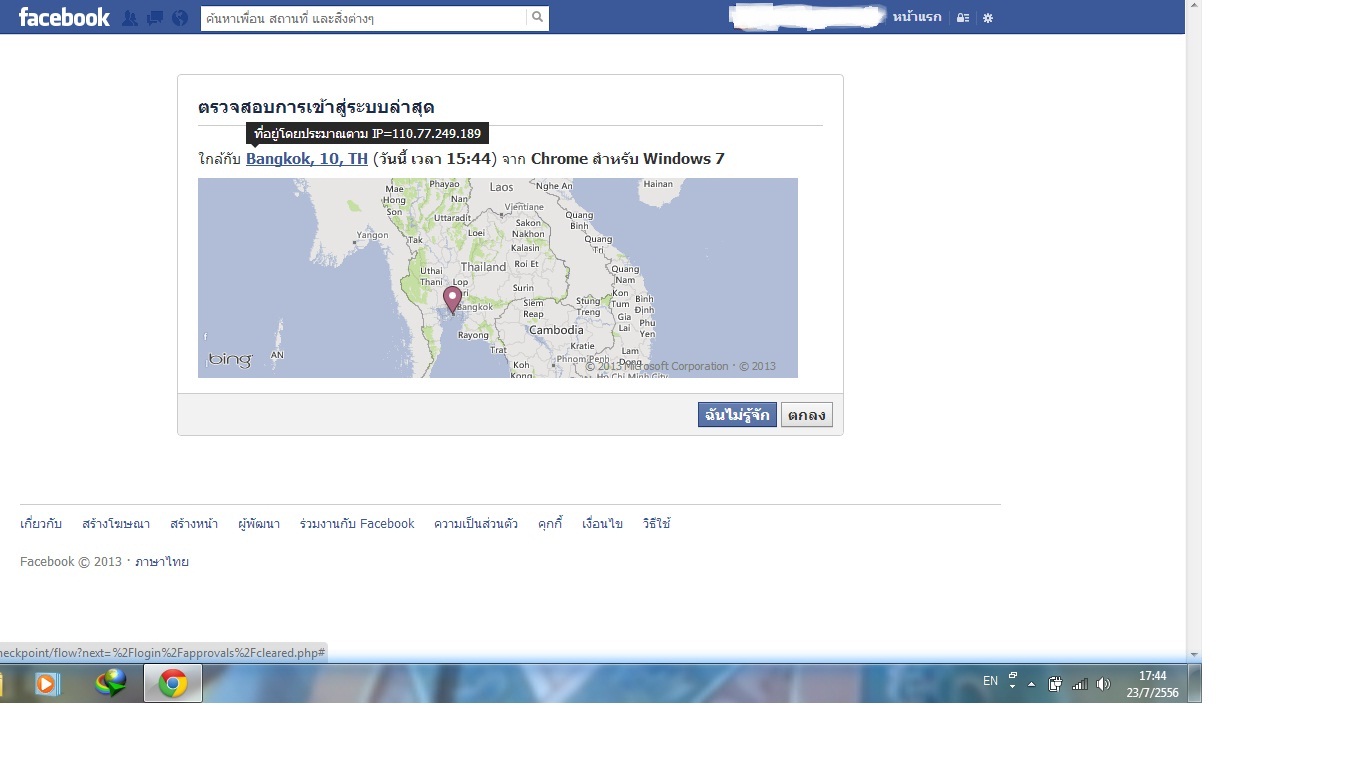
Task: Open the วิธีใช้ help link
Action: tap(657, 524)
